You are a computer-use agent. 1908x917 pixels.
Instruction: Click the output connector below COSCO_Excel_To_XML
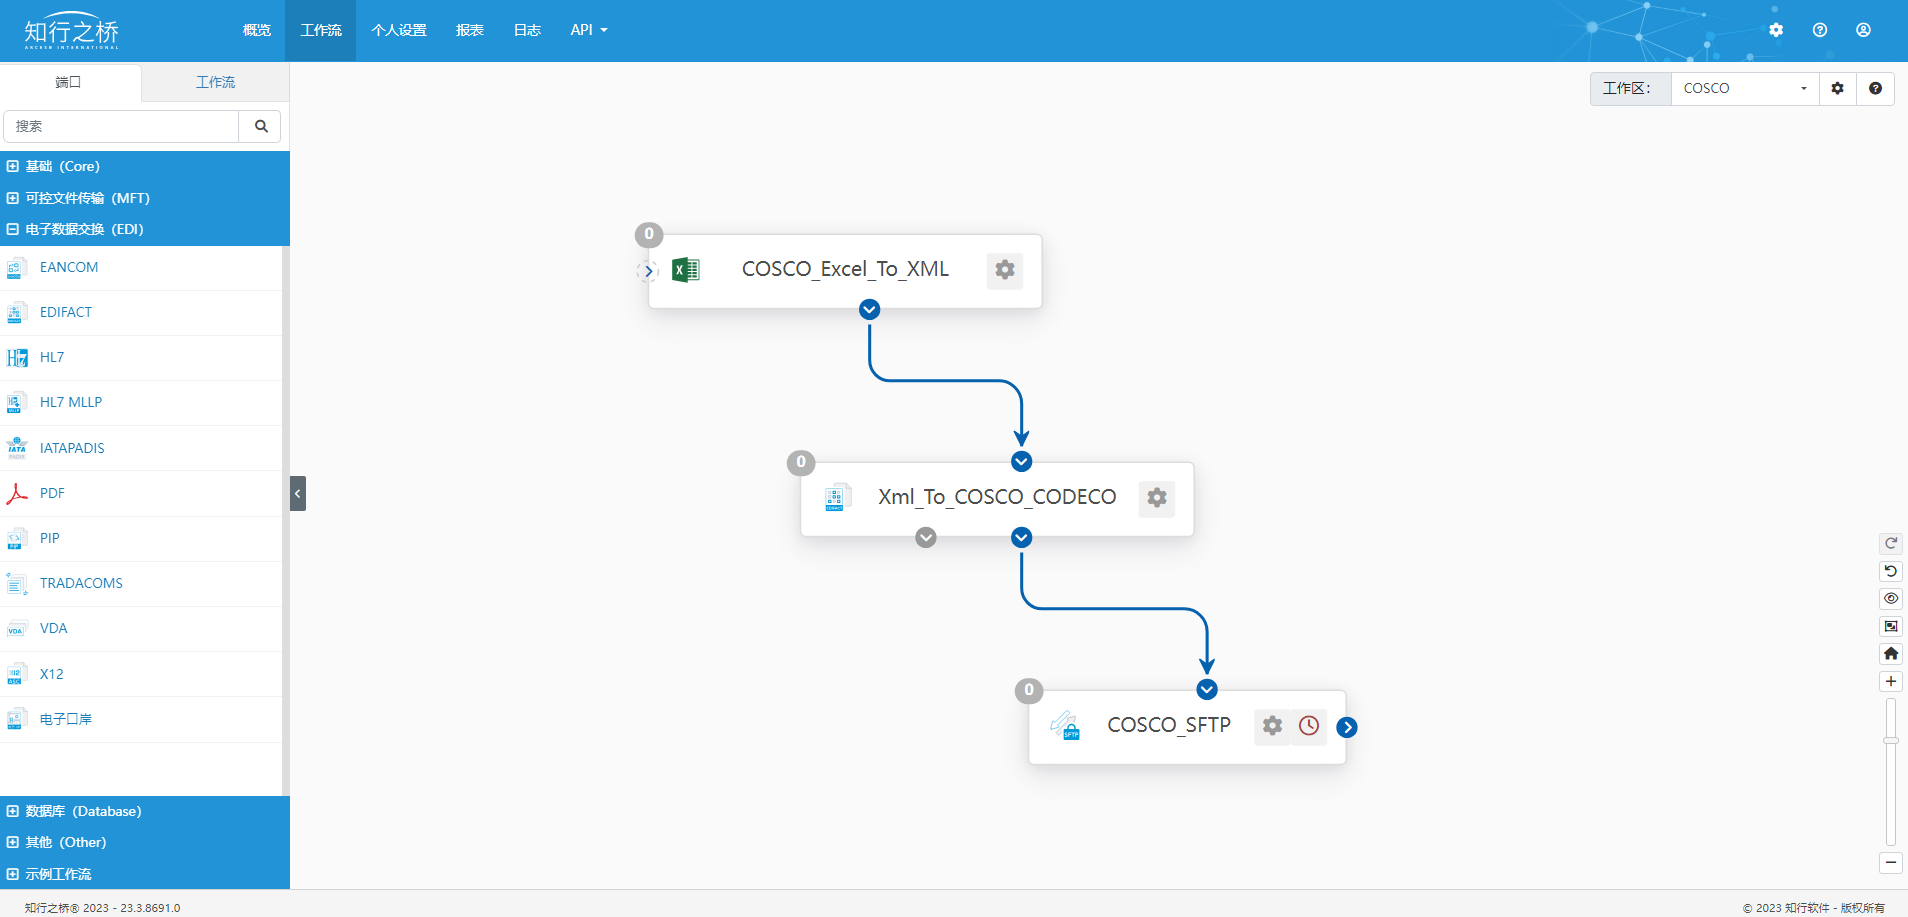(870, 310)
